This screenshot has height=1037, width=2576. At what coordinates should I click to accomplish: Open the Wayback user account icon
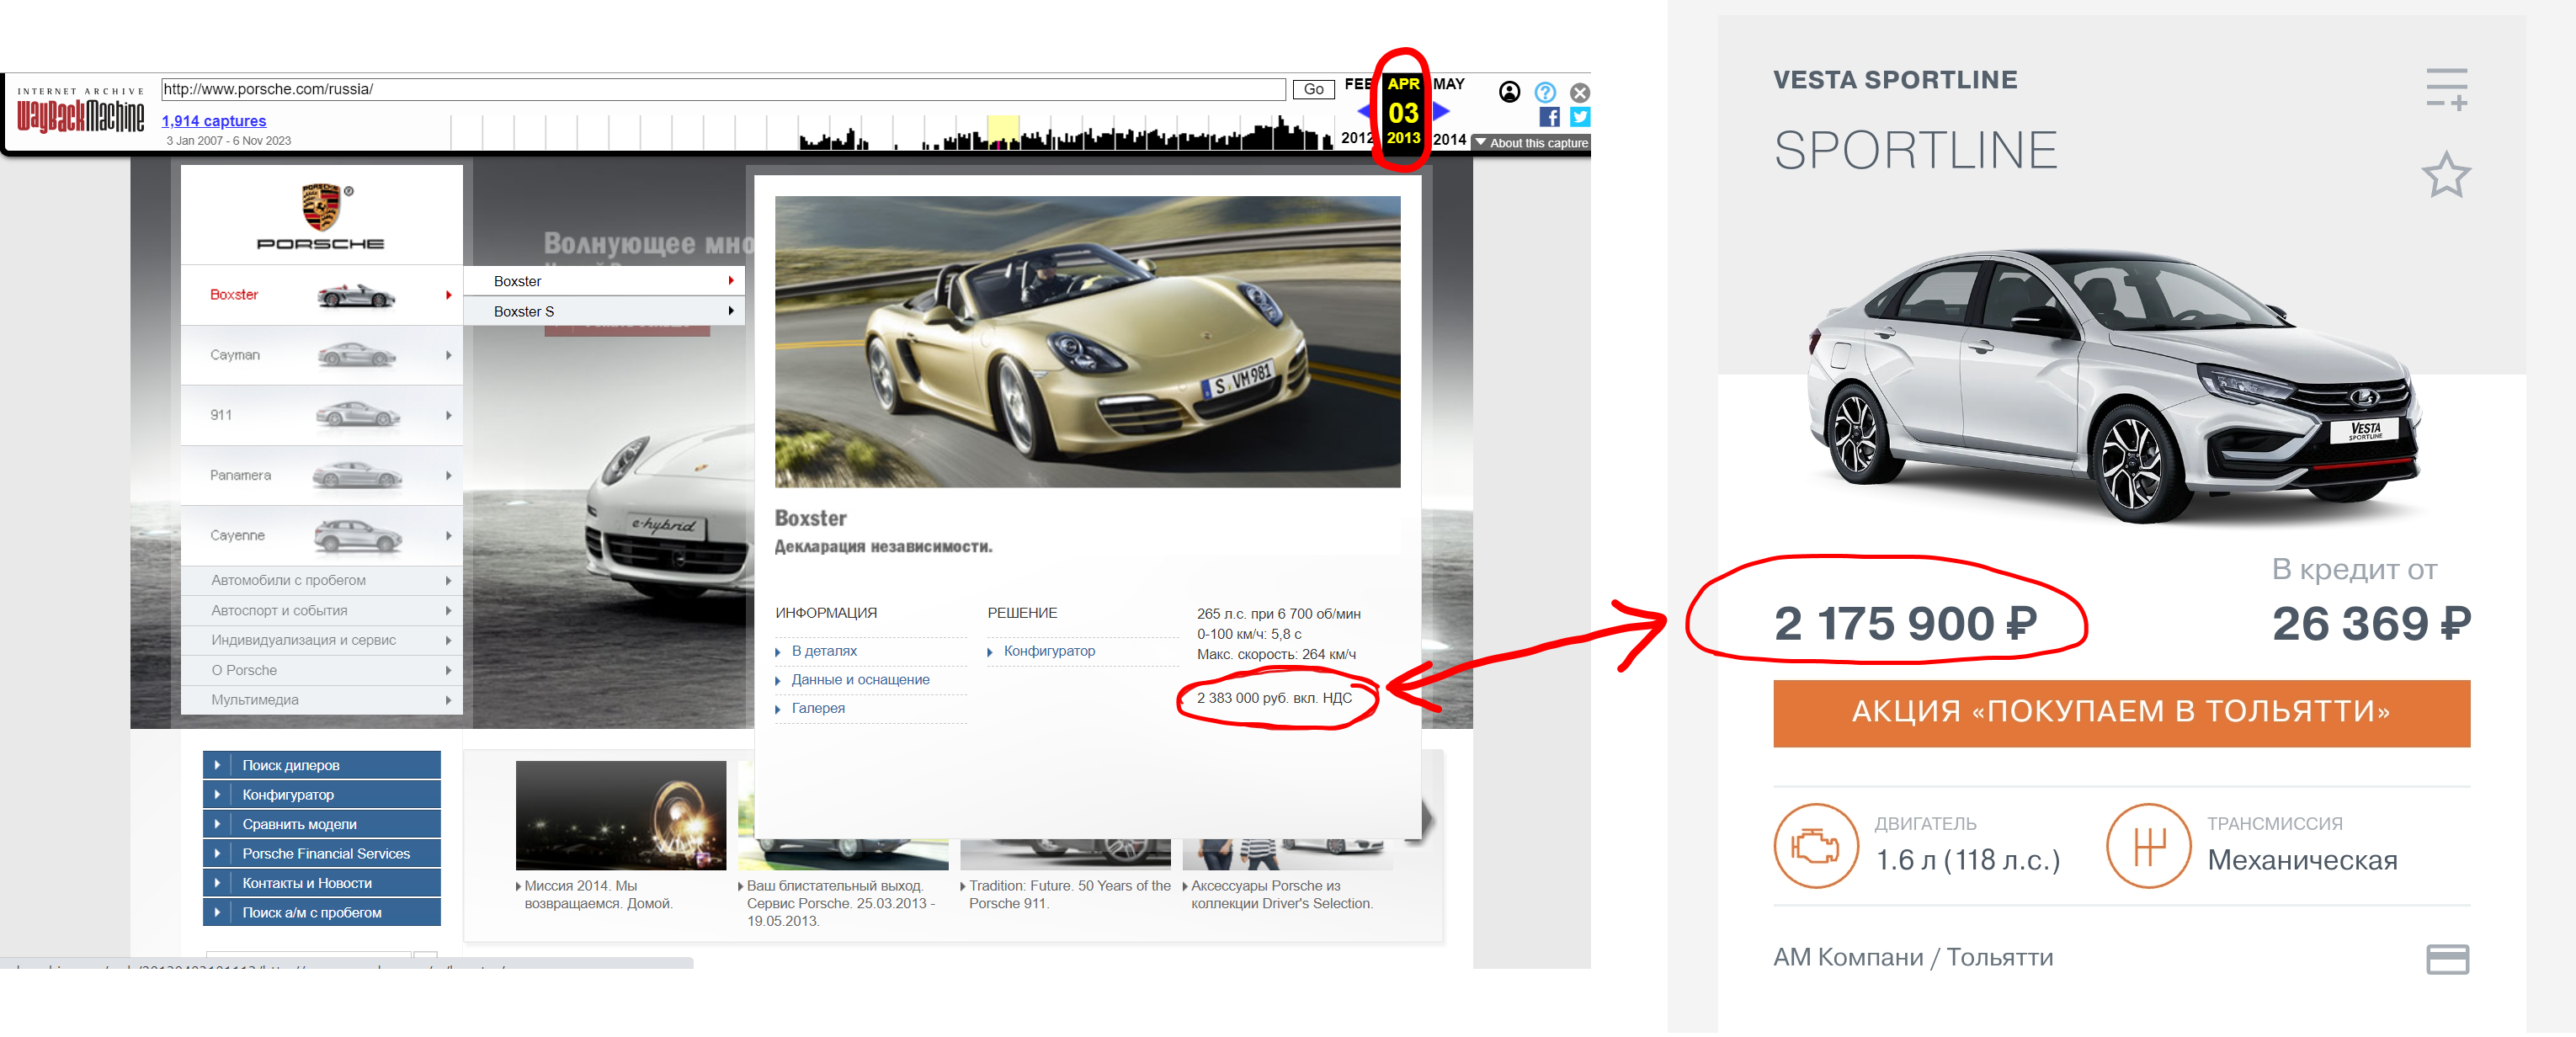click(1509, 92)
